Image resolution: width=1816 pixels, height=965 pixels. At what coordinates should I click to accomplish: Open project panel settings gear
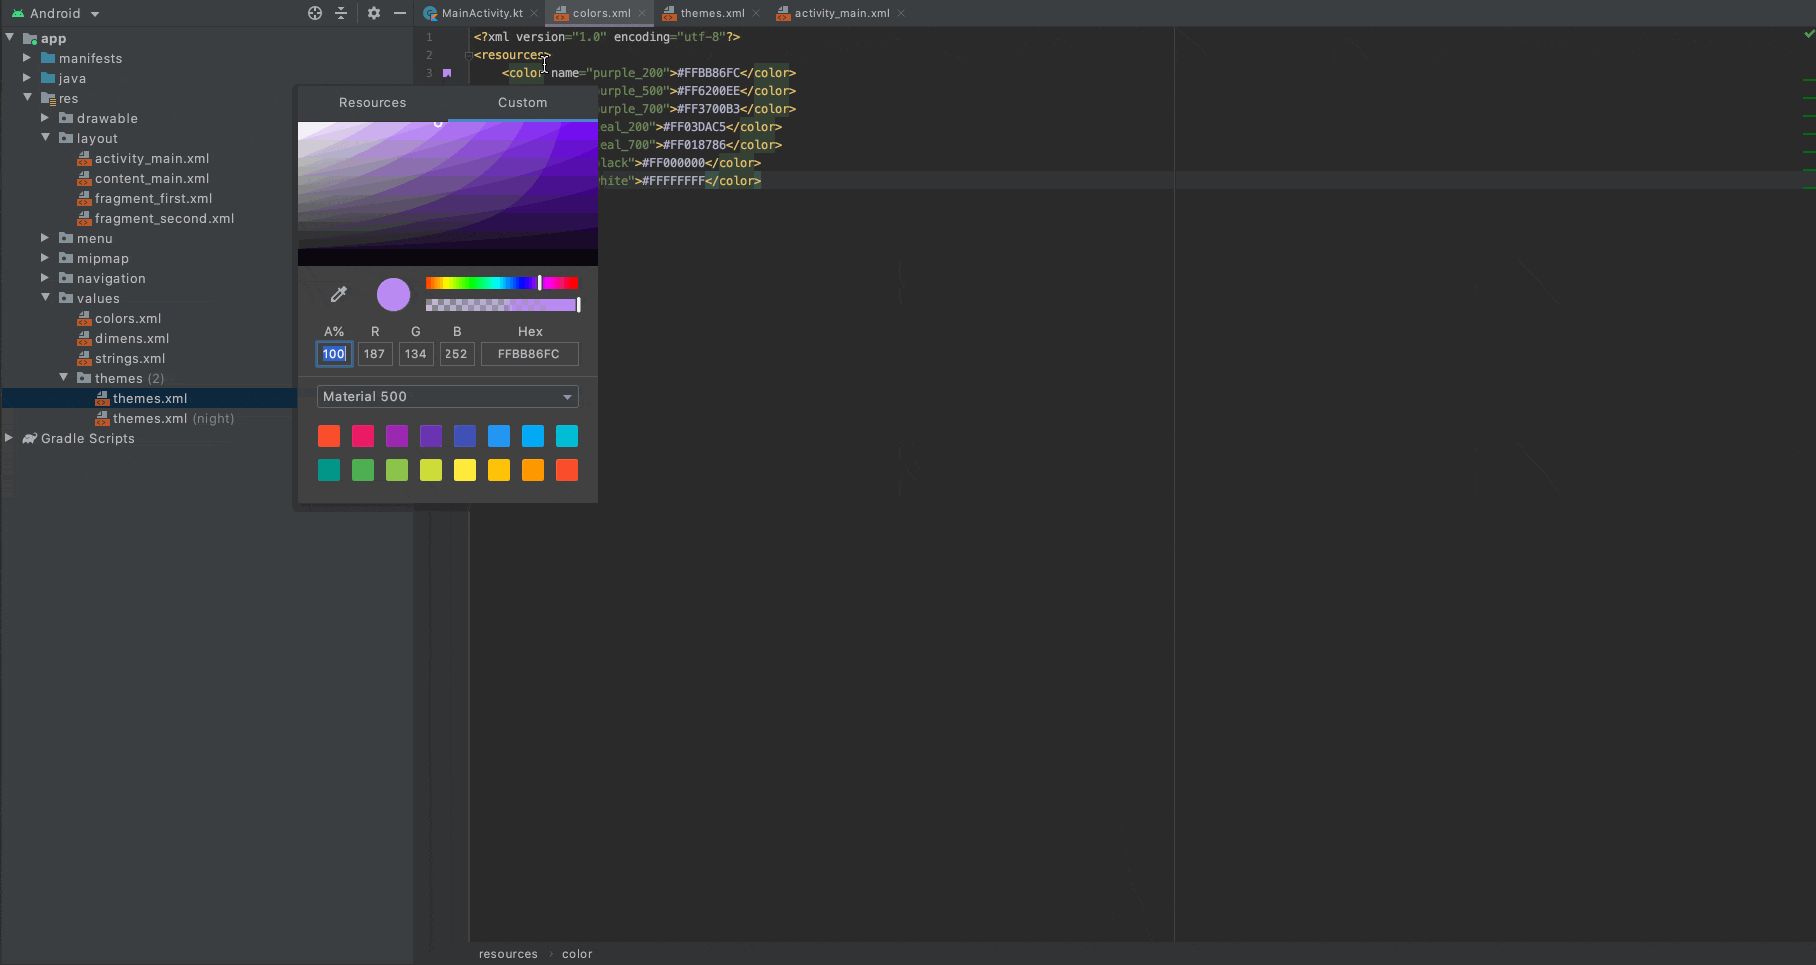374,13
